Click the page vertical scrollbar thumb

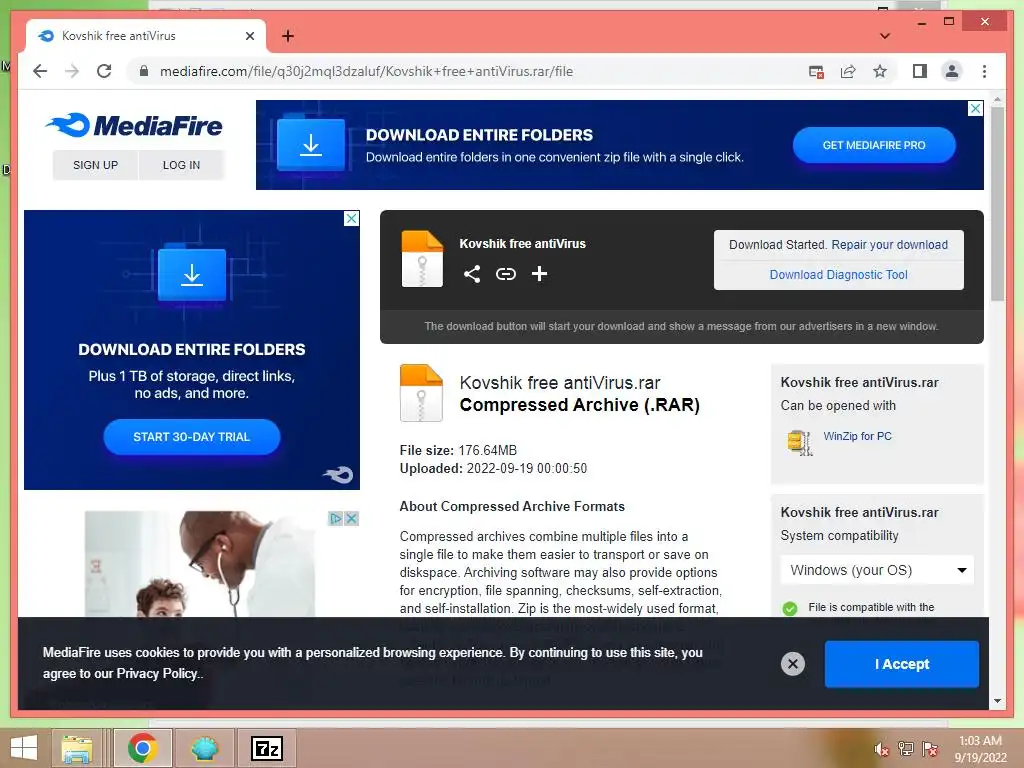(997, 202)
